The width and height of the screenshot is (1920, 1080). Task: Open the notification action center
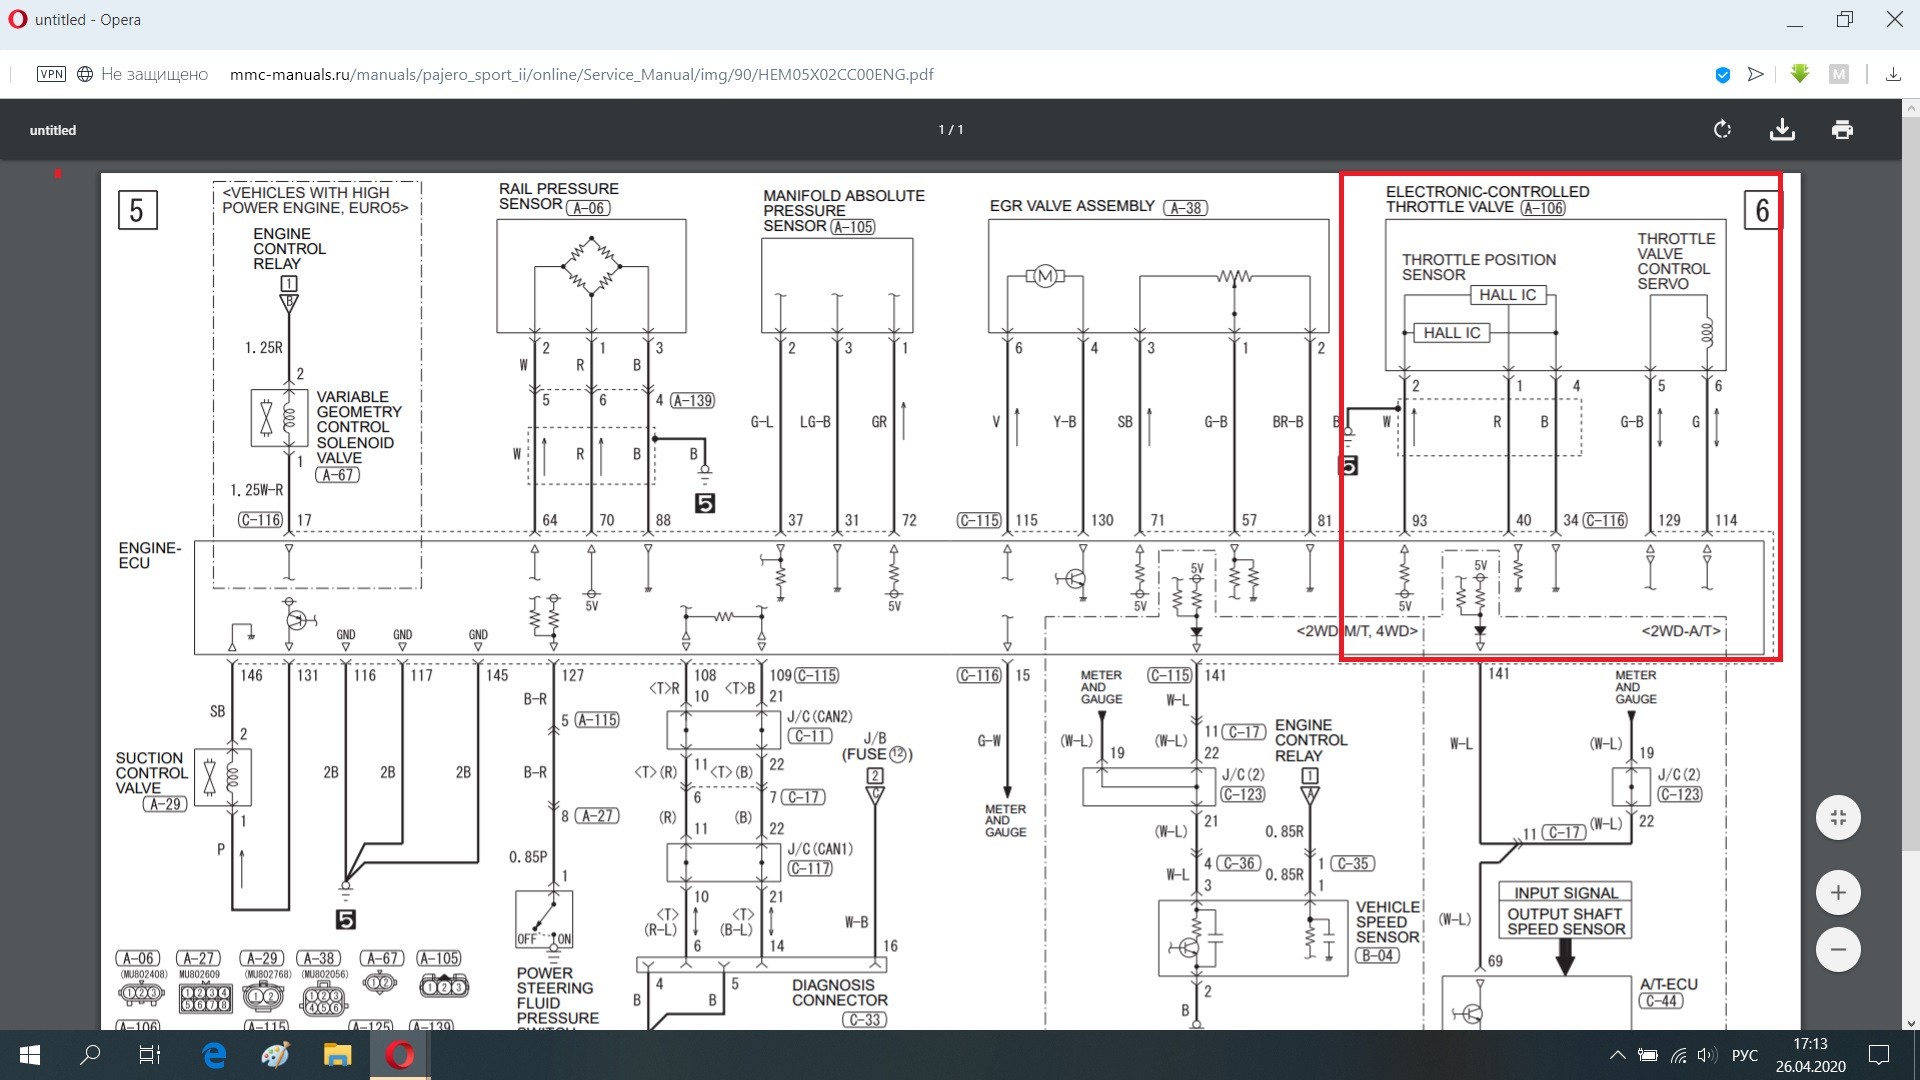[1879, 1055]
